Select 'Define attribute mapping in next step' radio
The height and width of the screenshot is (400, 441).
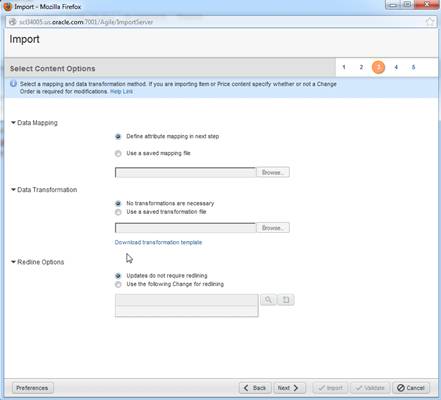click(x=118, y=137)
